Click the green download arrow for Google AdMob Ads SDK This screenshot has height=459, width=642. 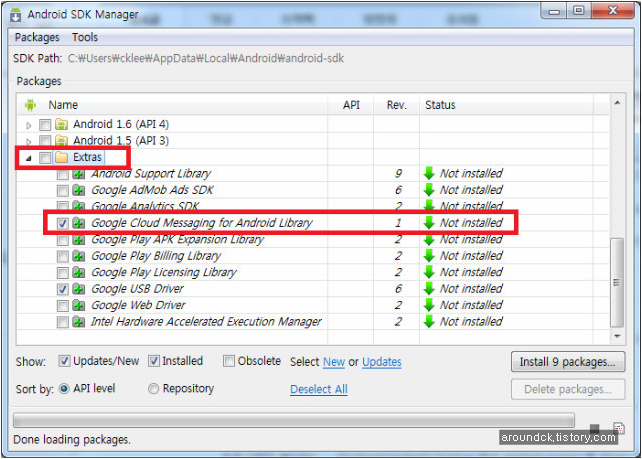[429, 190]
